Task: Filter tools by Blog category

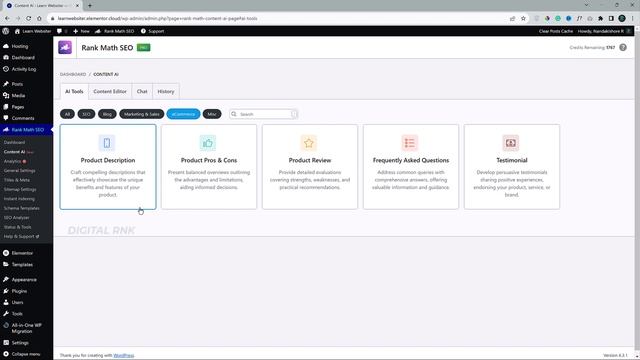Action: pos(107,114)
